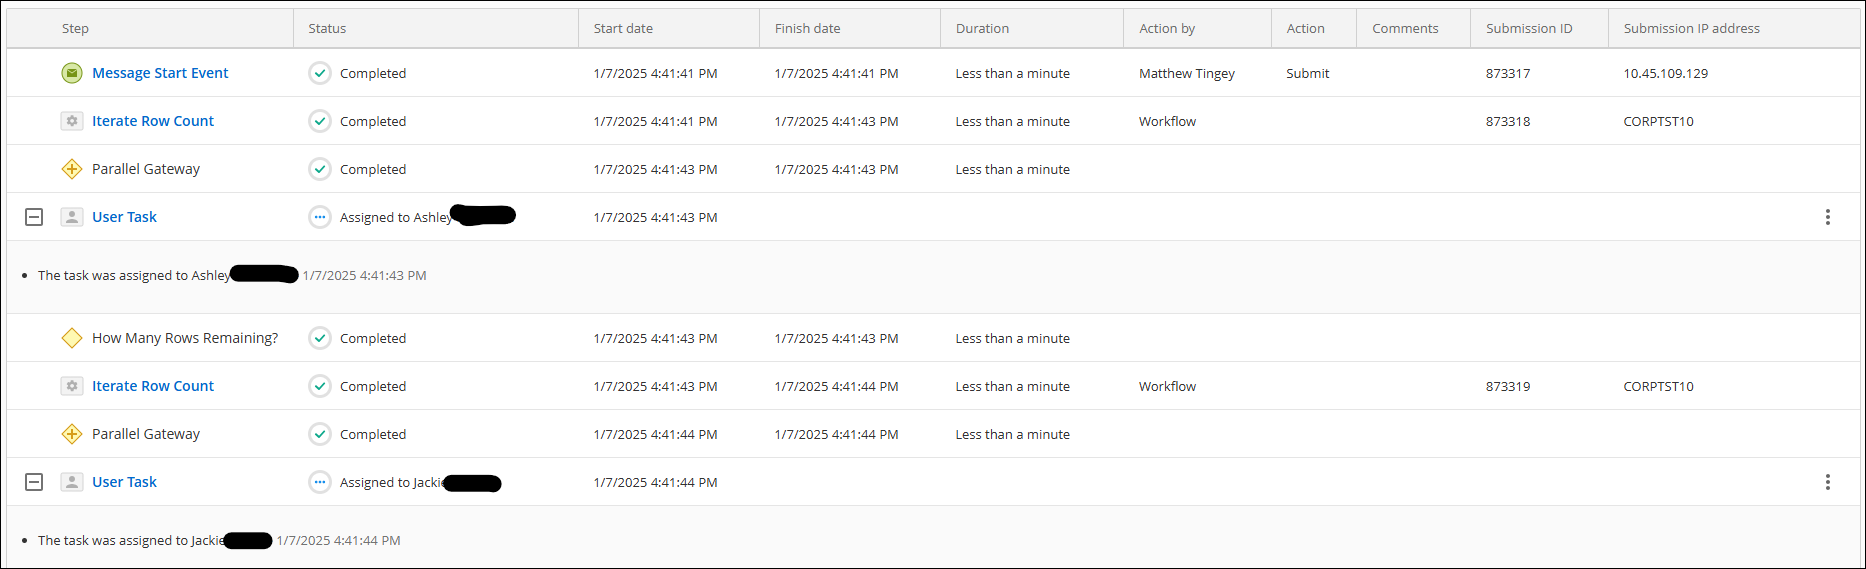Click the pending status icon for the Ashley task
The width and height of the screenshot is (1866, 569).
click(320, 217)
